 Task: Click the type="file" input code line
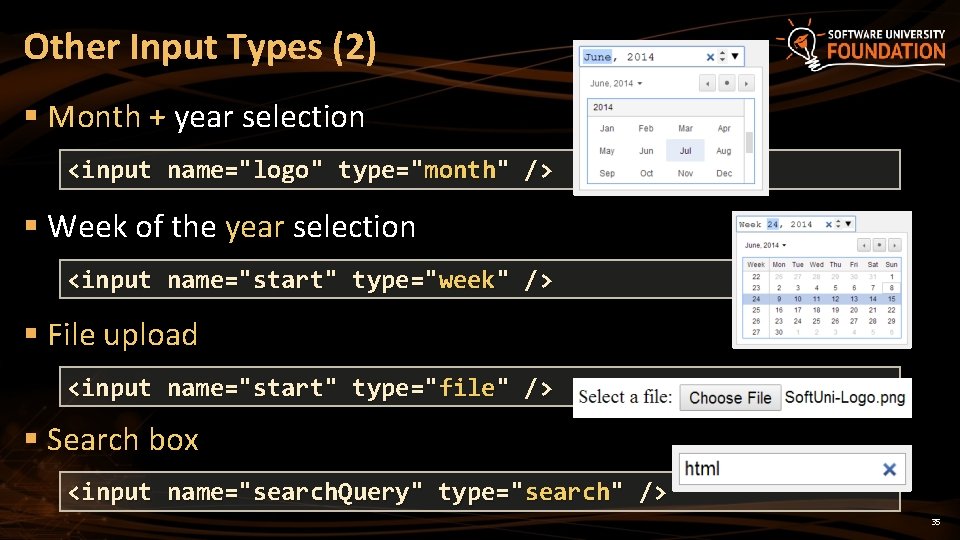click(x=310, y=388)
